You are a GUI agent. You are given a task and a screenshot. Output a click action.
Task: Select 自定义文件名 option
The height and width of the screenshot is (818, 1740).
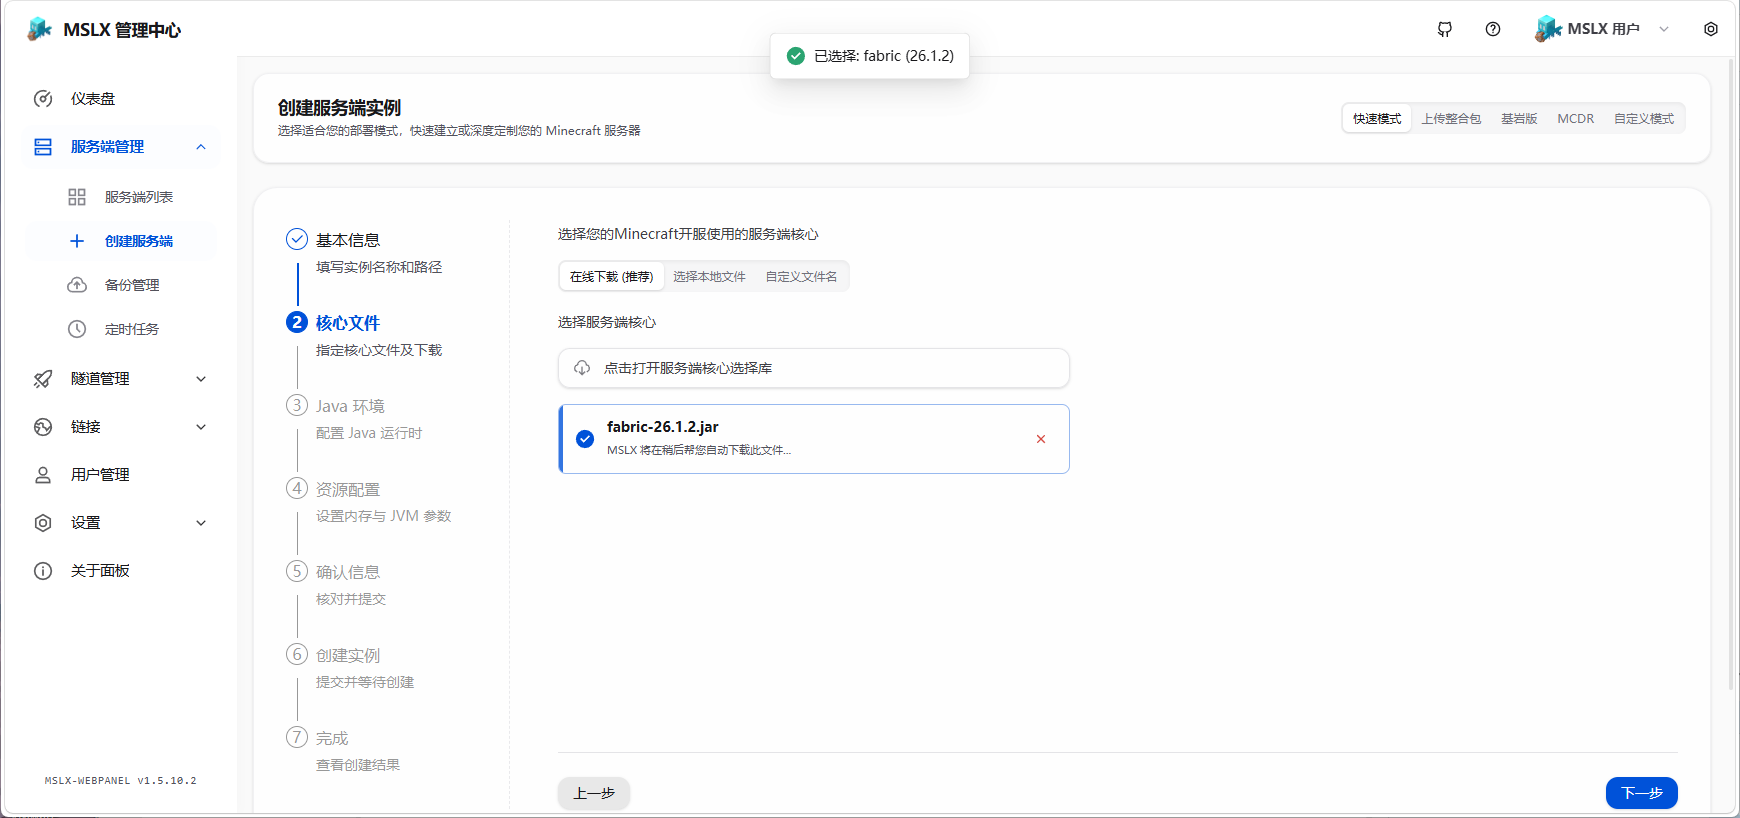tap(801, 276)
